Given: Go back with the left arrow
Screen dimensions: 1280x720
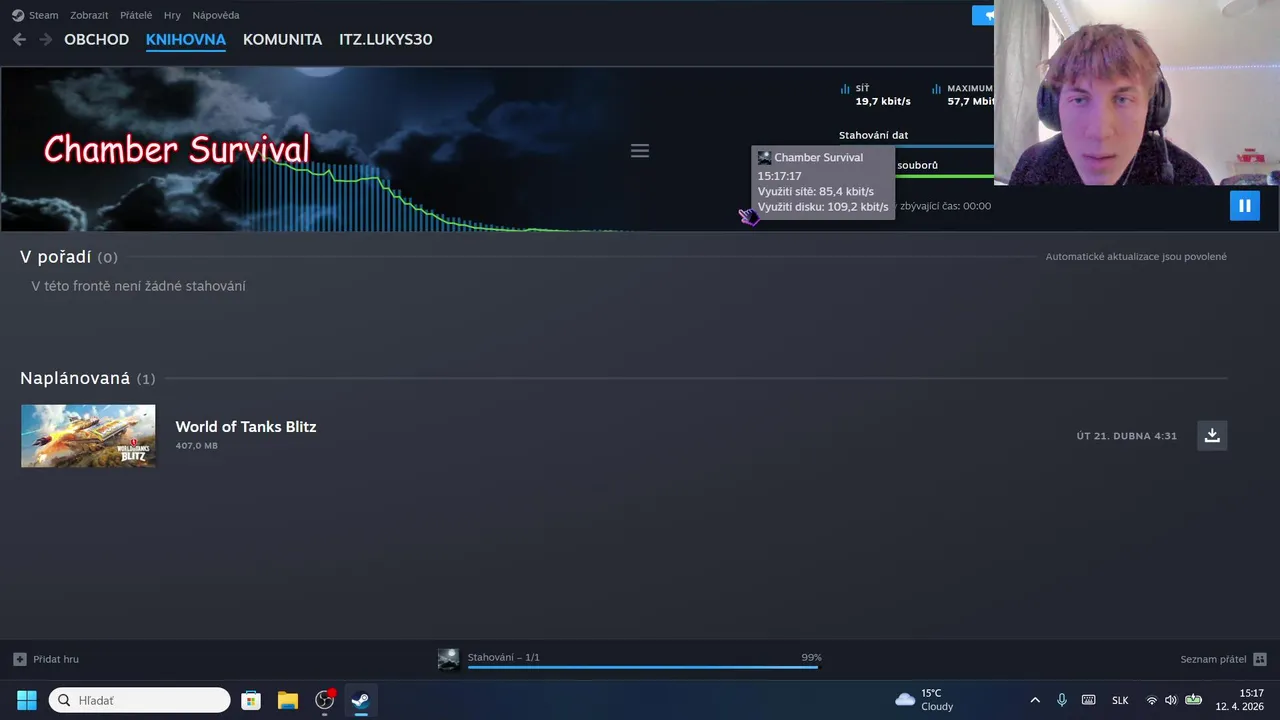Looking at the screenshot, I should 19,39.
